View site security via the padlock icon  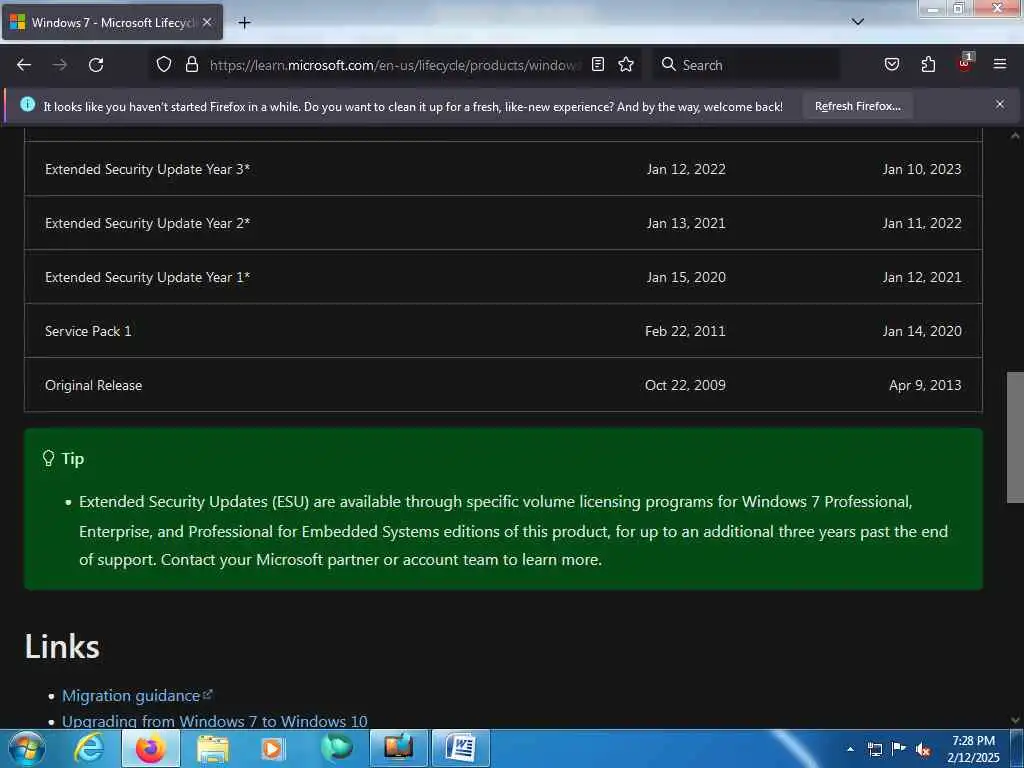pos(191,64)
